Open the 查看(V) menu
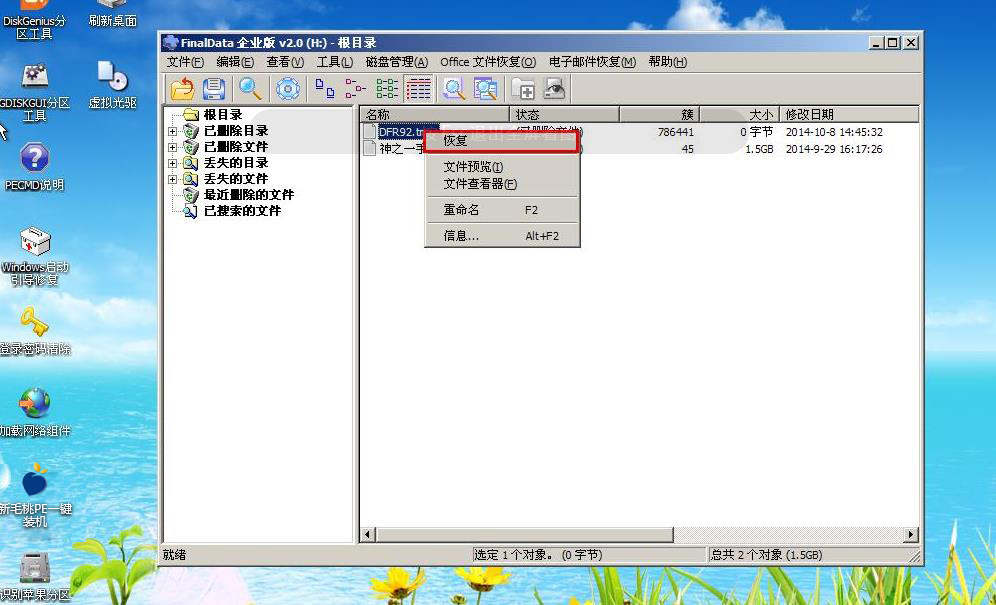Image resolution: width=996 pixels, height=605 pixels. point(285,62)
